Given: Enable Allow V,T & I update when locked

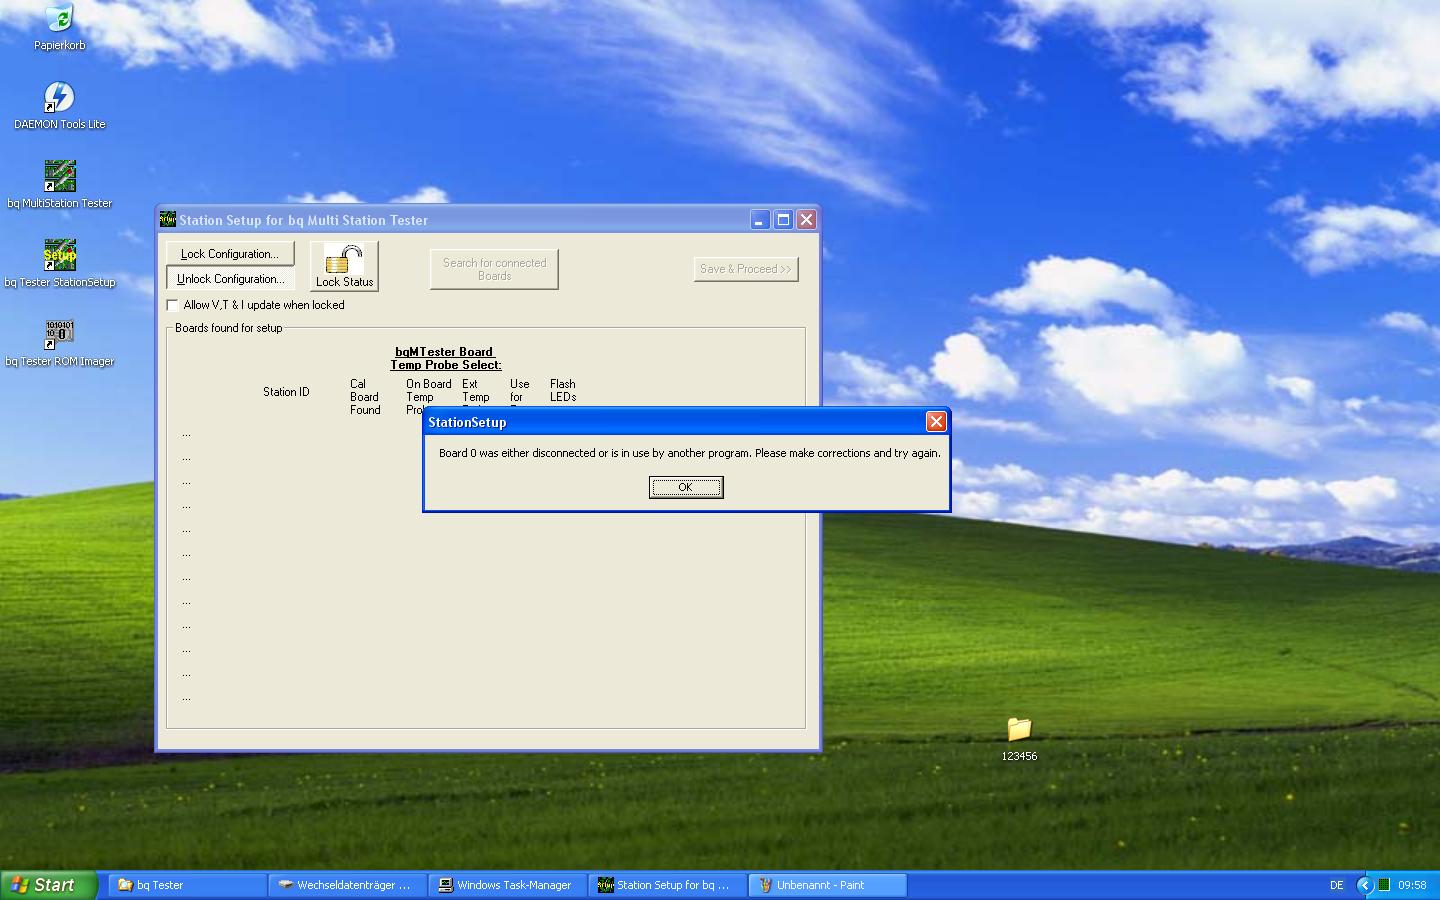Looking at the screenshot, I should click(x=173, y=305).
